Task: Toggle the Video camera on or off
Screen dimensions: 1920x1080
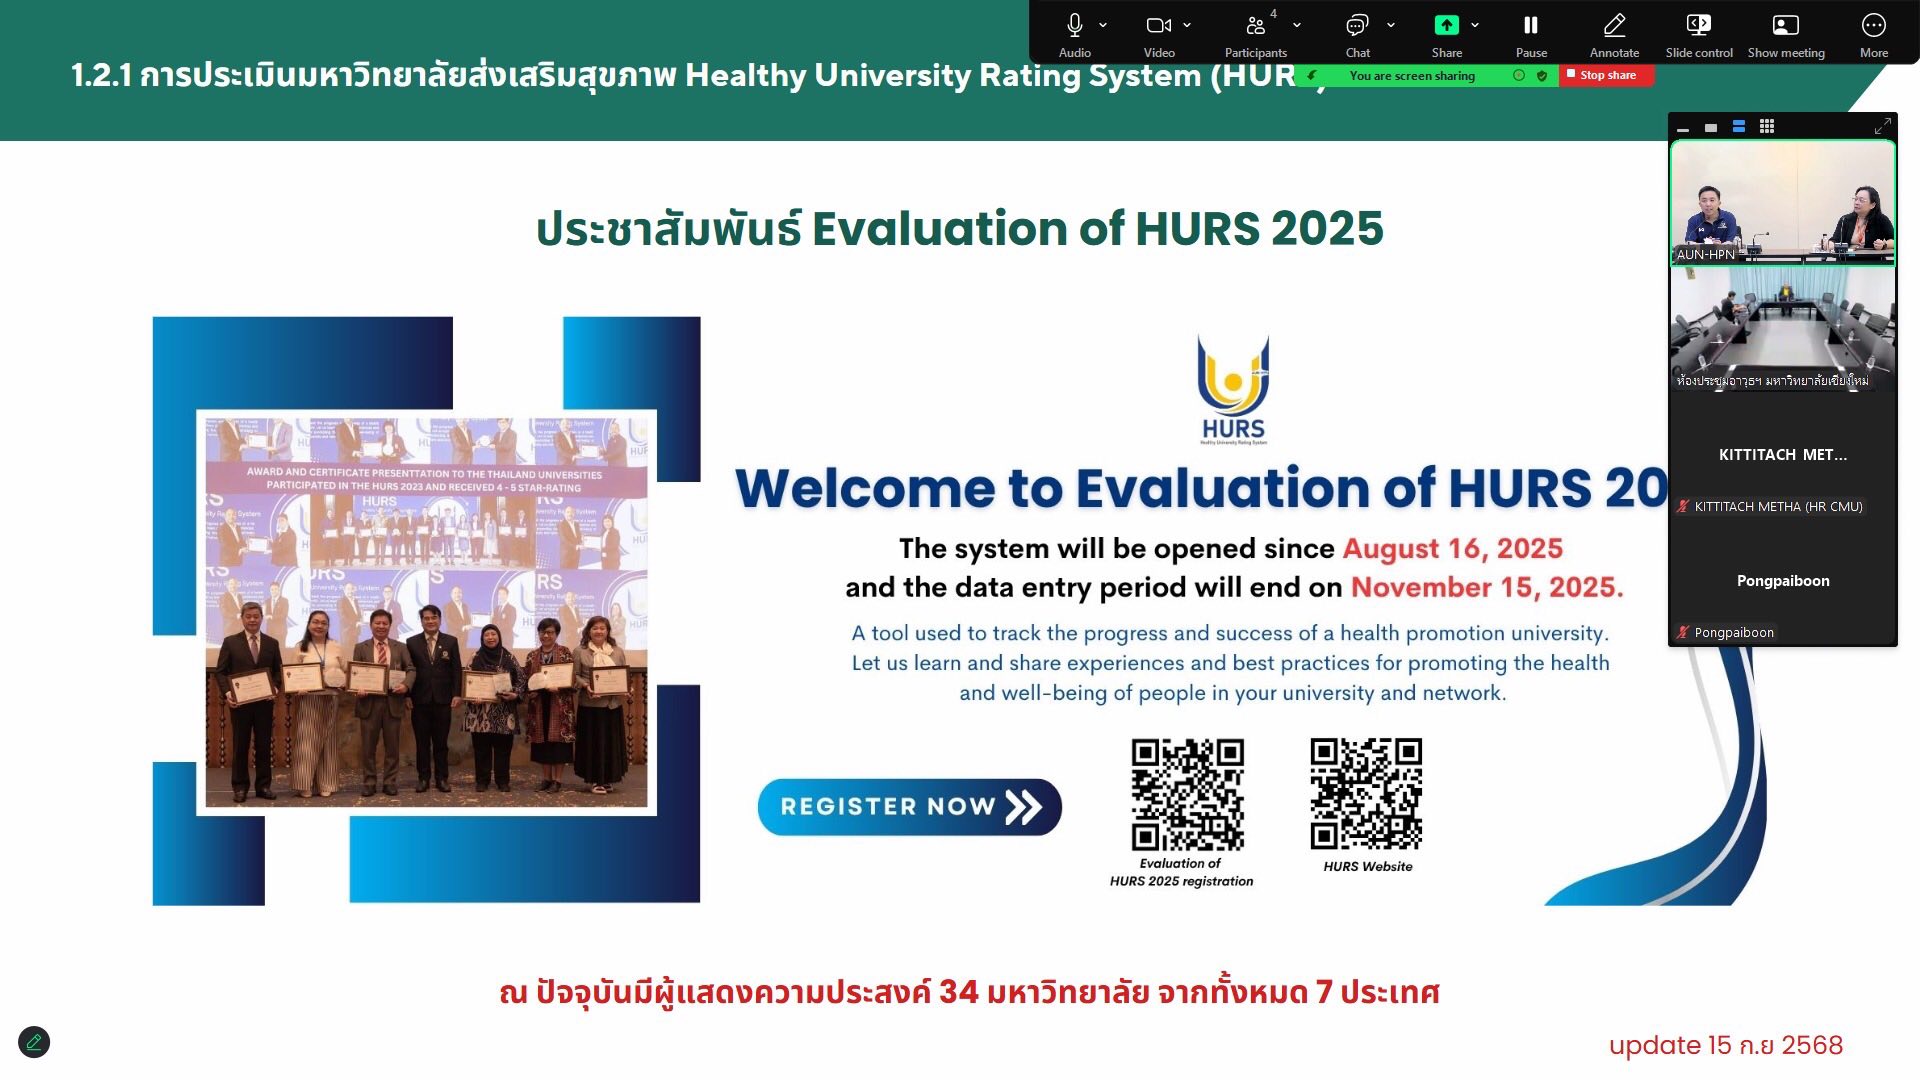Action: pyautogui.click(x=1158, y=26)
